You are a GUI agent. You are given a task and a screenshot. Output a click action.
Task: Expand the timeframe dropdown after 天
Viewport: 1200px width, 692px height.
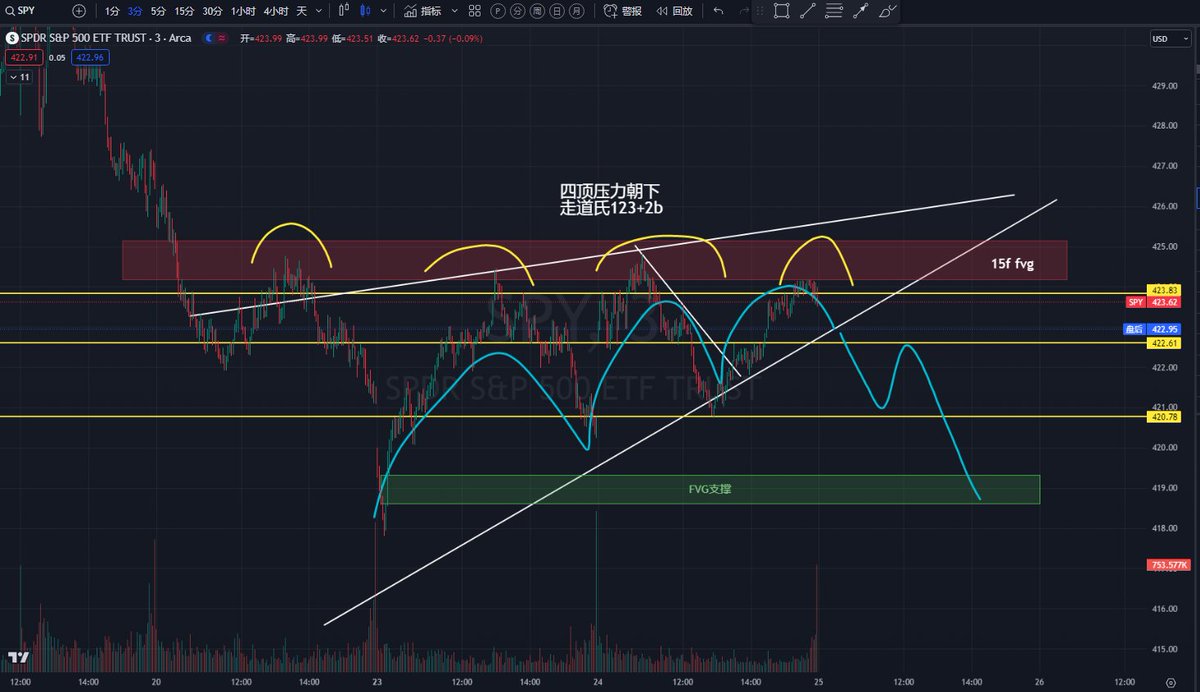[x=318, y=11]
